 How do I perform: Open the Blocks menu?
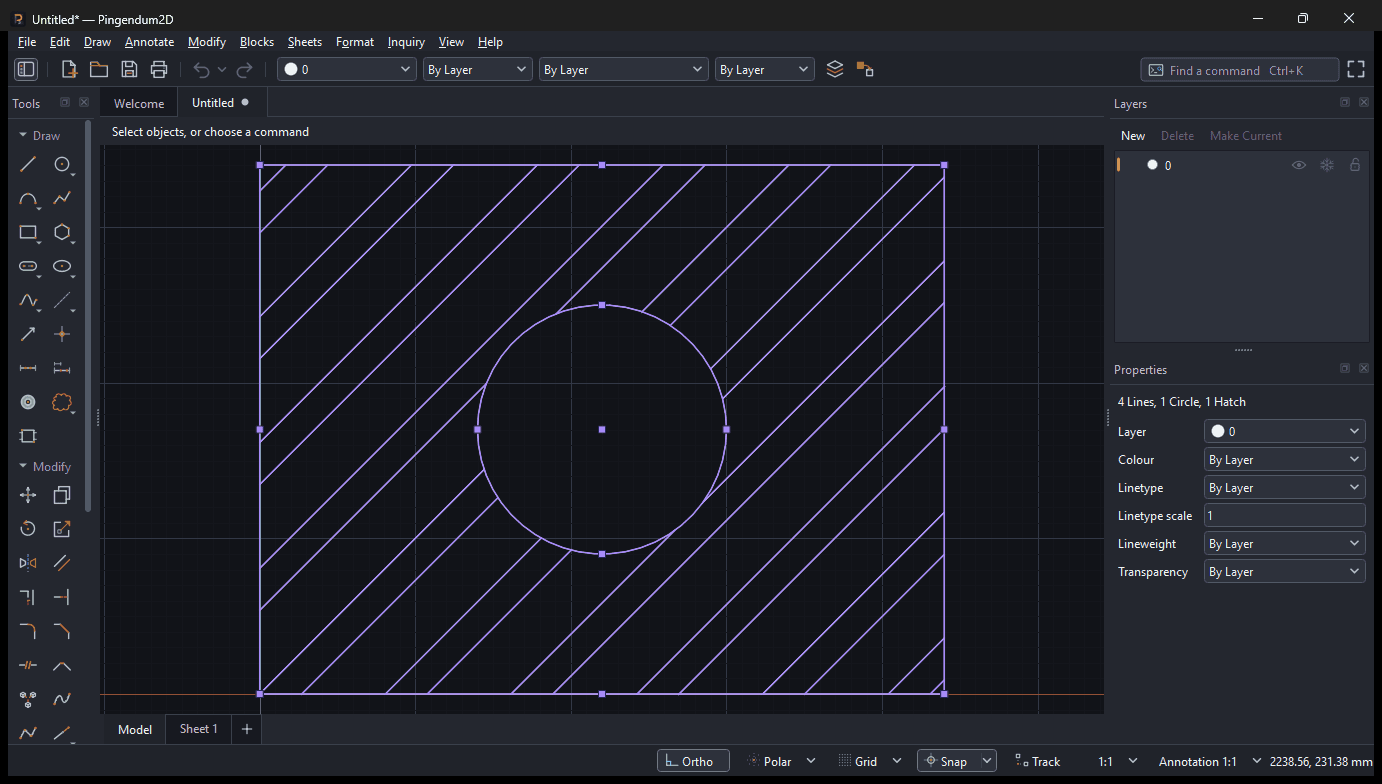click(x=257, y=42)
